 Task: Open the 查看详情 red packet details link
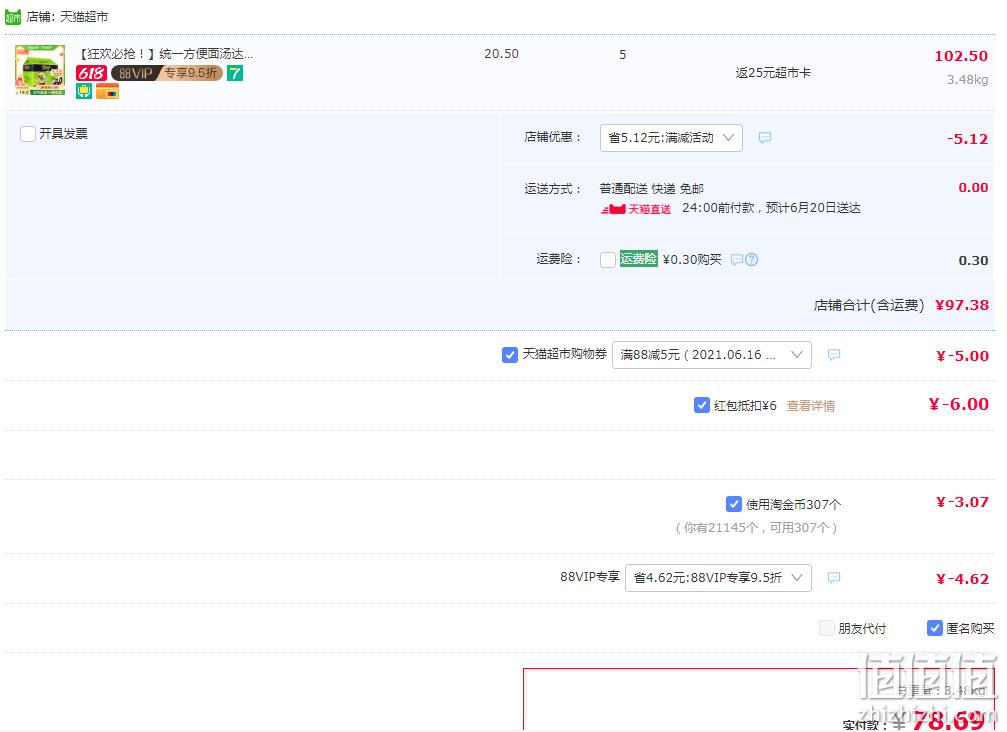[x=810, y=406]
